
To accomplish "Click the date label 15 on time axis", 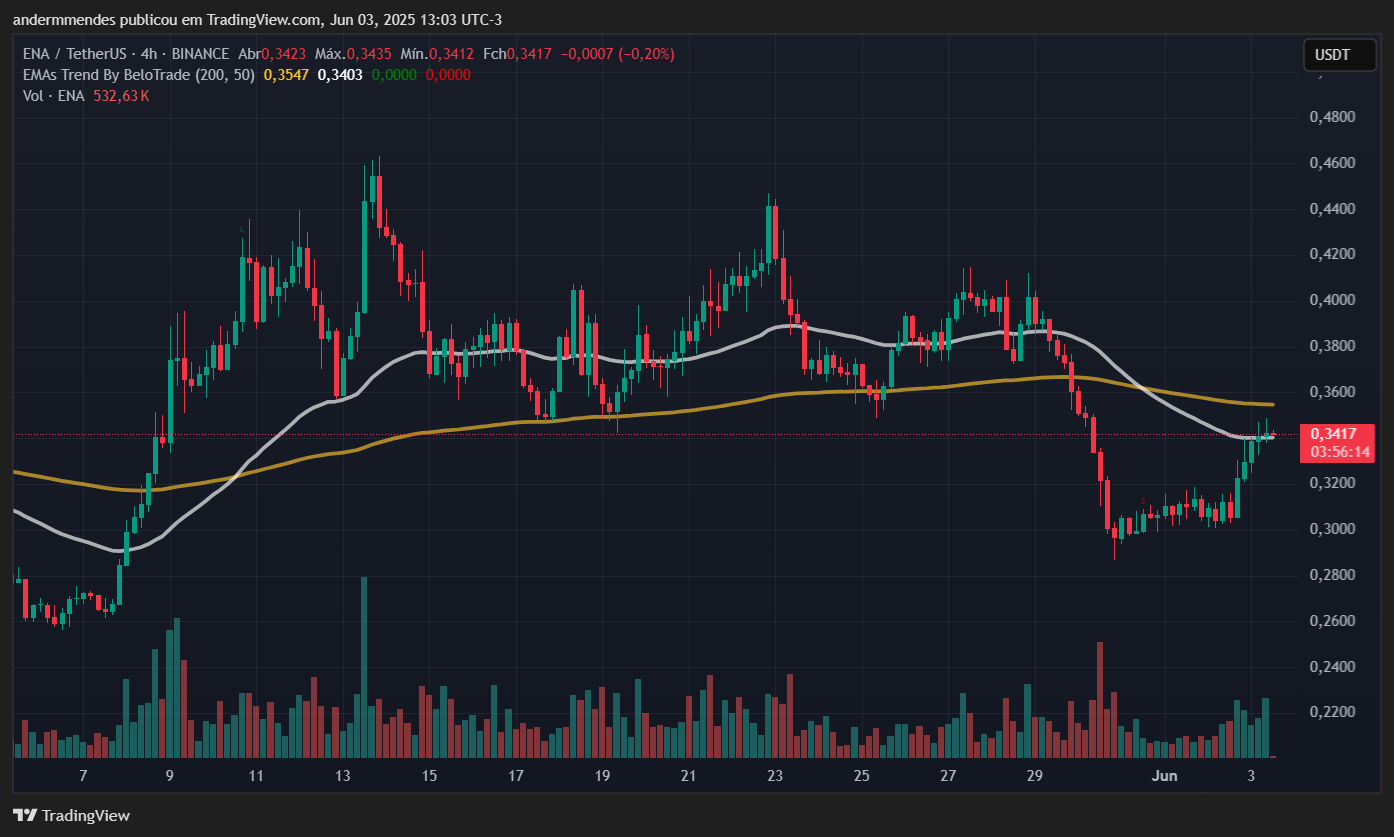I will (x=429, y=776).
